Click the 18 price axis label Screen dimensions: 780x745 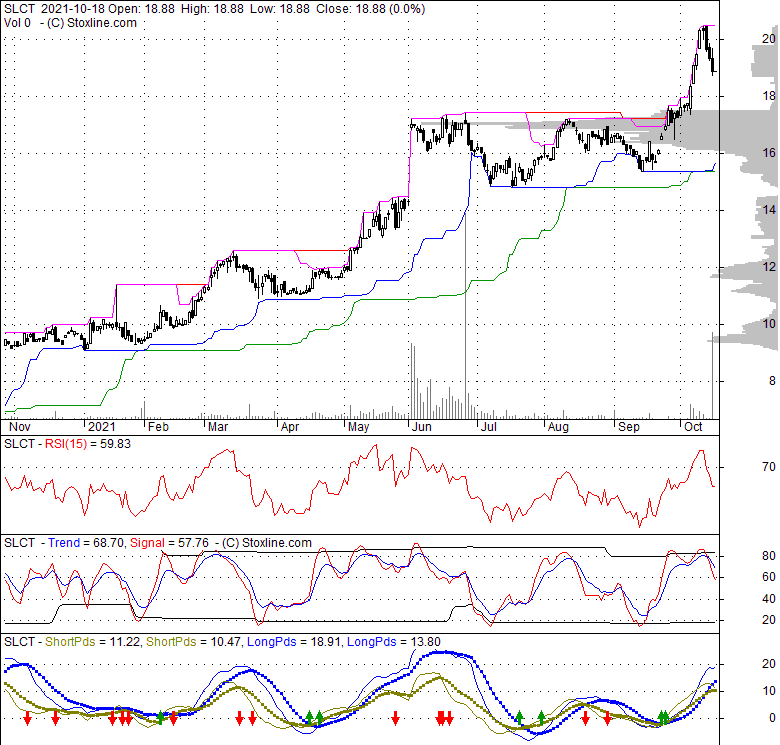click(769, 96)
